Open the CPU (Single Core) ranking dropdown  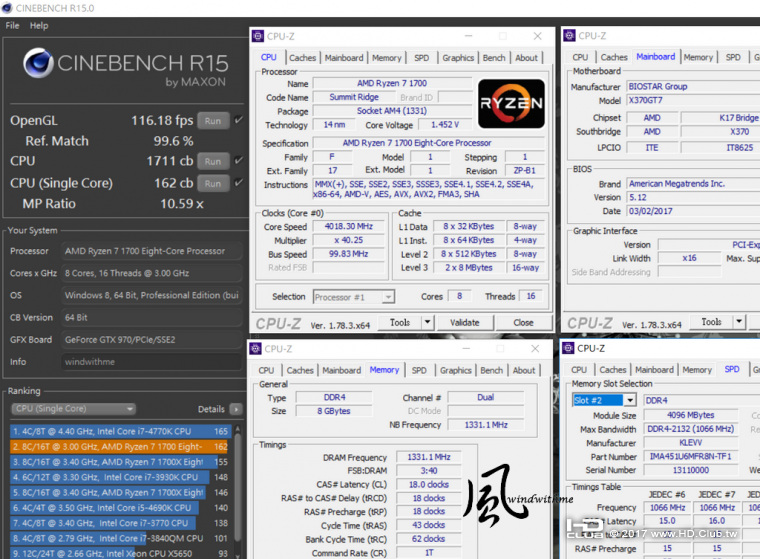73,409
